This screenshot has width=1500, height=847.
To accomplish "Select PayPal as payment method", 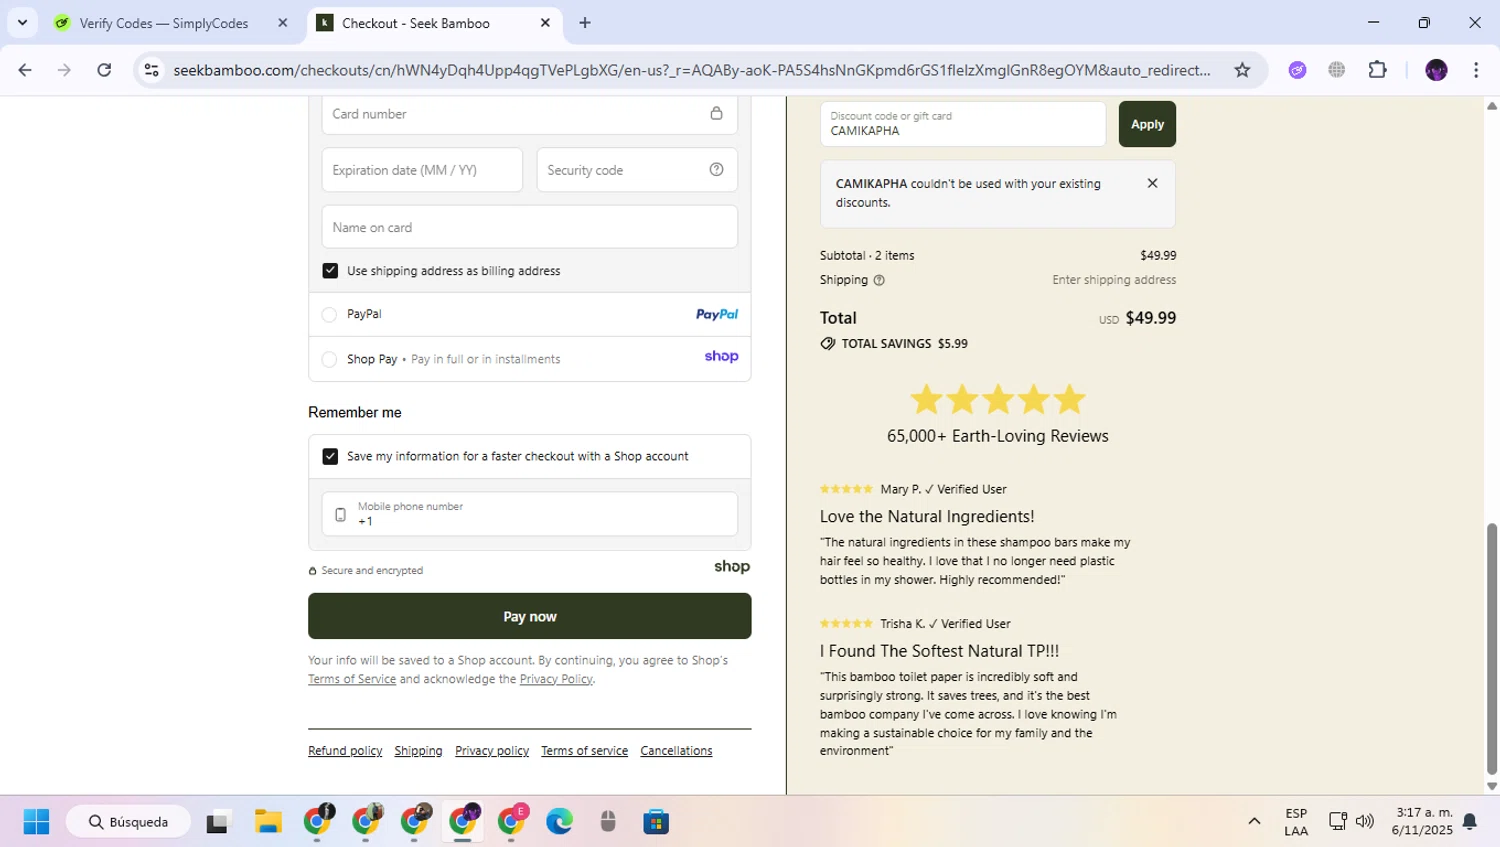I will point(329,315).
